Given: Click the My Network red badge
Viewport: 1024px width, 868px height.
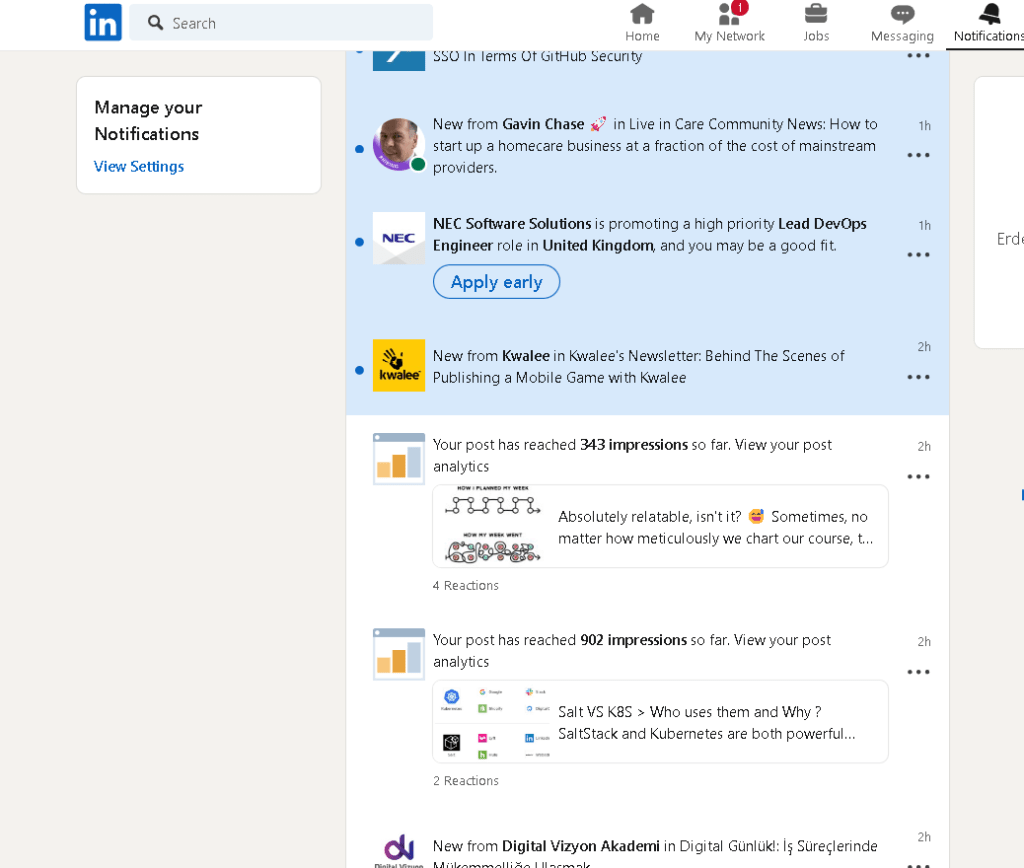Looking at the screenshot, I should 739,8.
